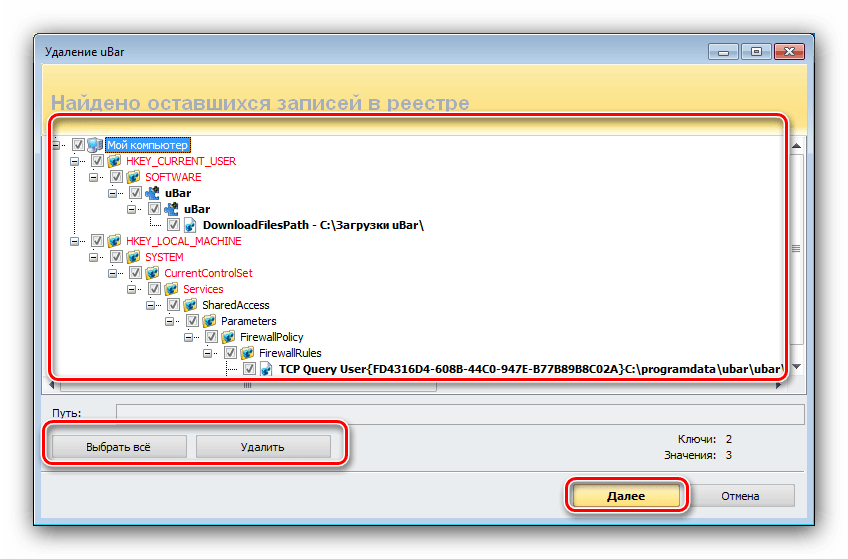Click the HKEY_CURRENT_USER registry key icon
The width and height of the screenshot is (848, 559).
(x=114, y=161)
